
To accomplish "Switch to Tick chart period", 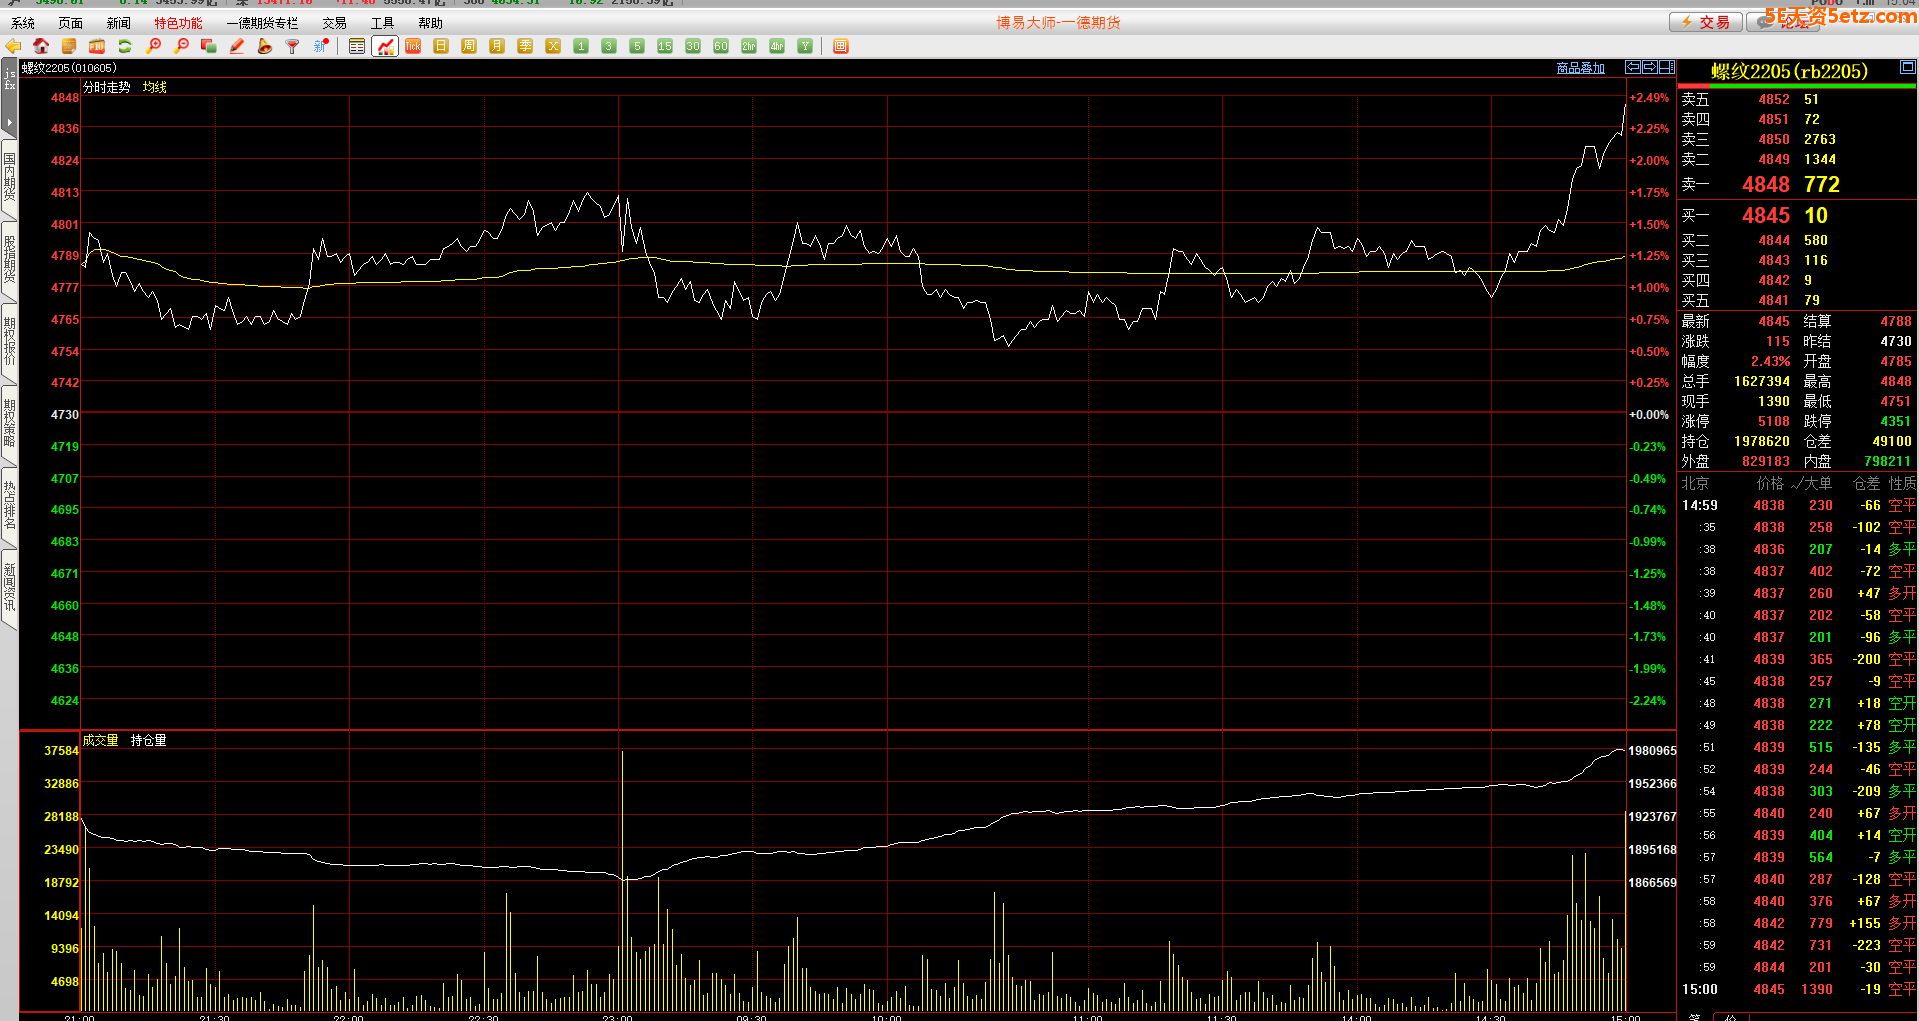I will coord(413,46).
